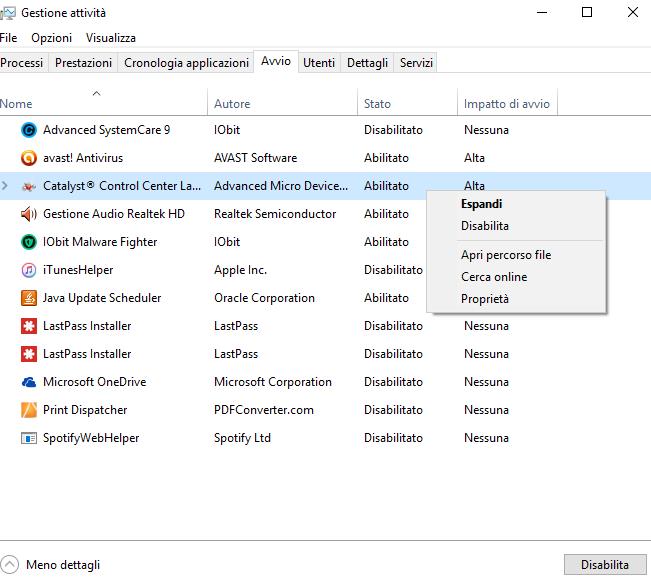Select the avast! Antivirus row name

[x=83, y=158]
